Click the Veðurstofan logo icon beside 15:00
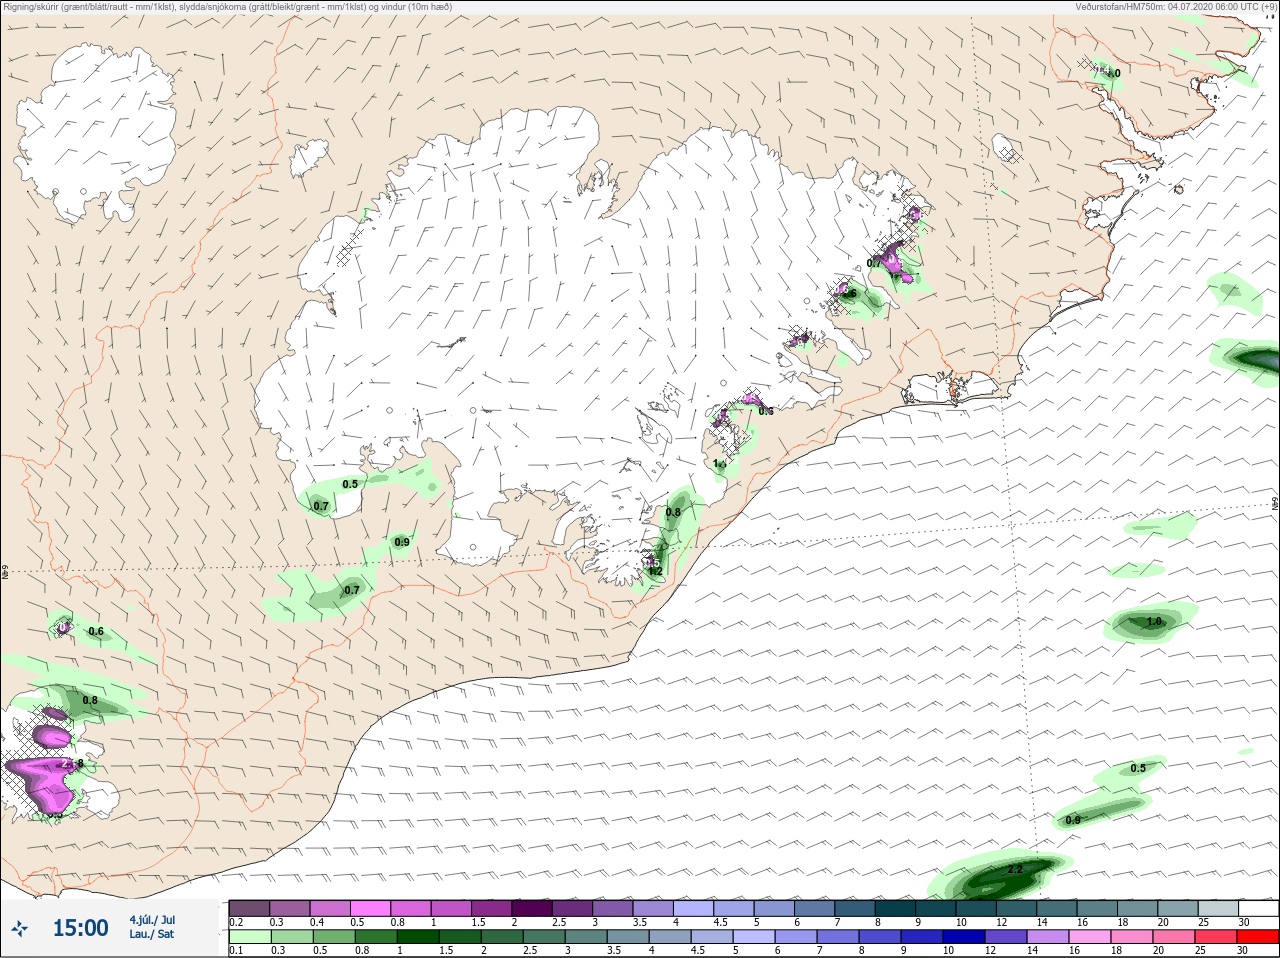 21,928
